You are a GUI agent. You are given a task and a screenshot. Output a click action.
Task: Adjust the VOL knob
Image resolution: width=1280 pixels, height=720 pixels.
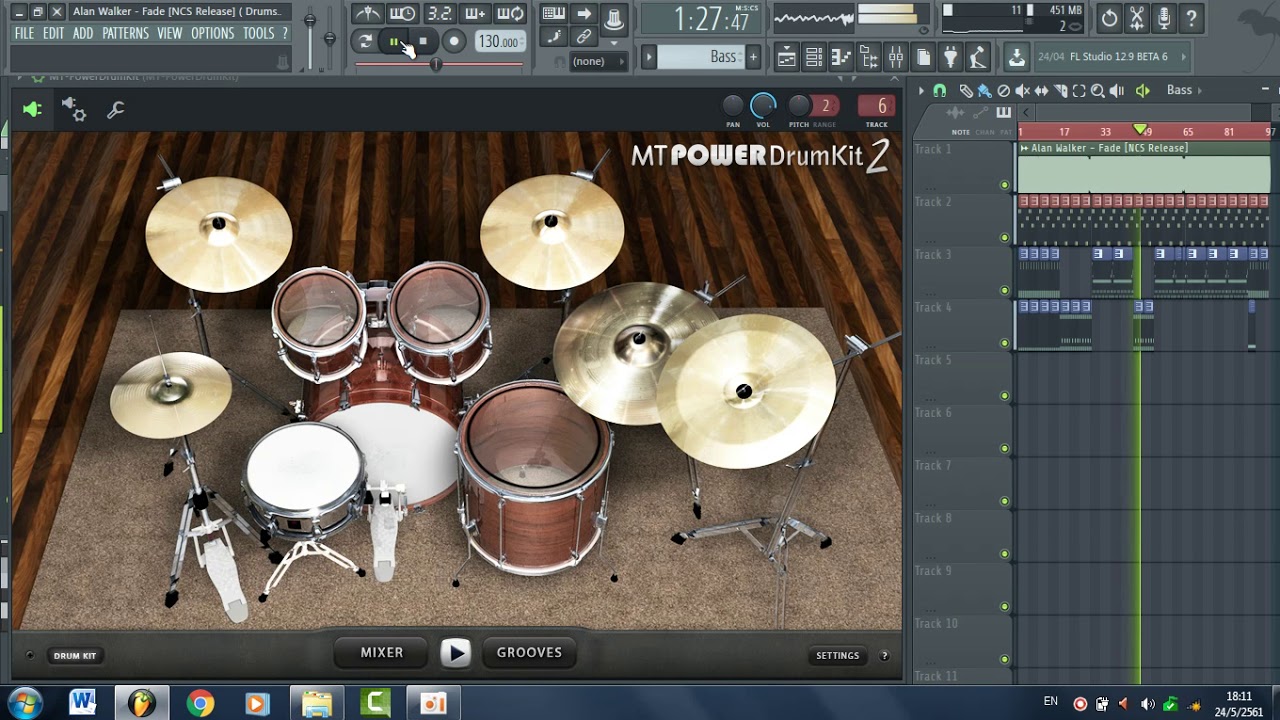[x=763, y=105]
